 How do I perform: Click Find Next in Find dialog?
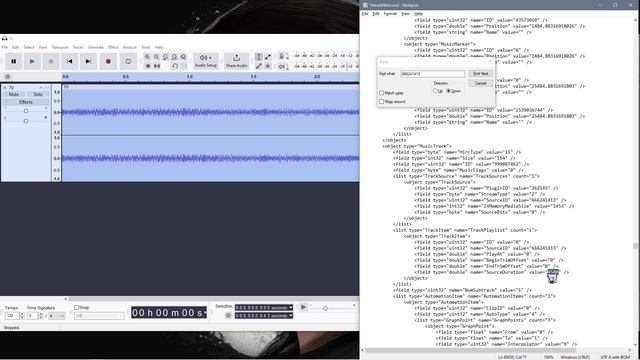[480, 74]
